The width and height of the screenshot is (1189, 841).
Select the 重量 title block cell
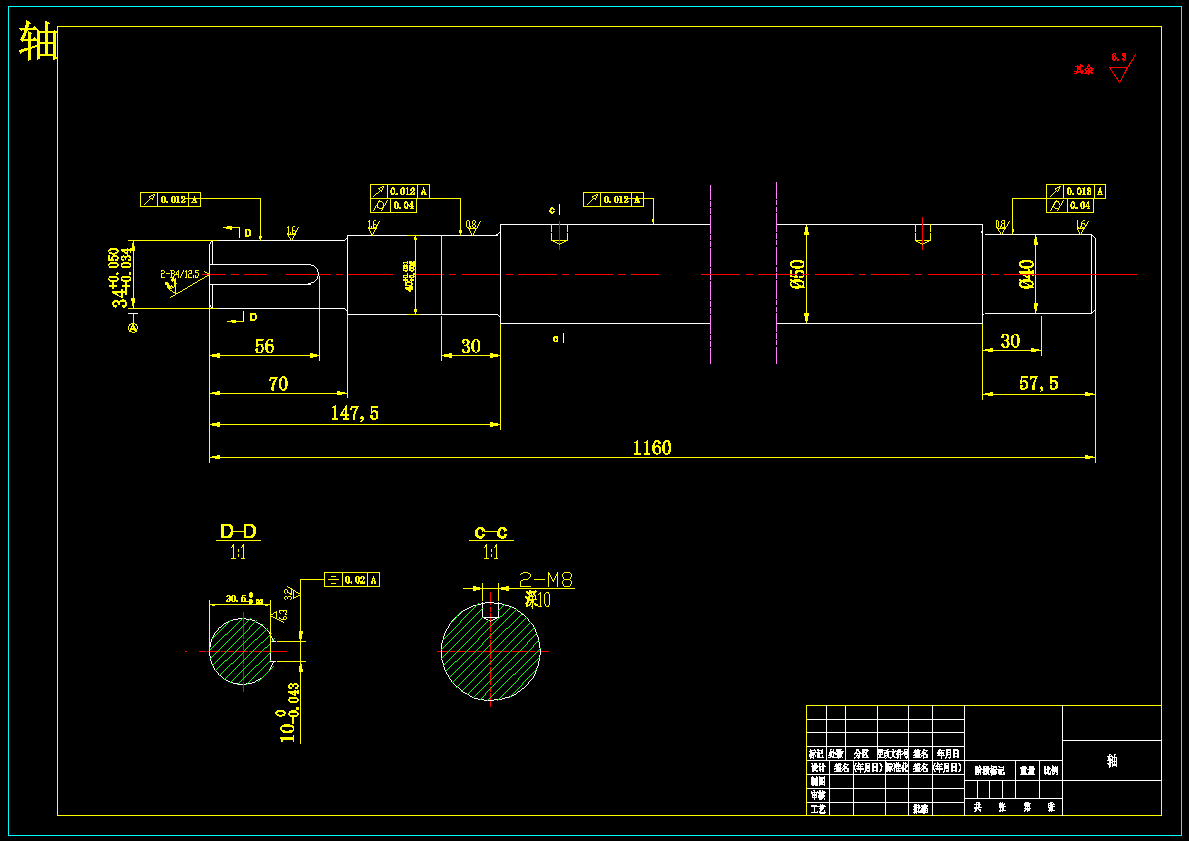coord(1027,770)
